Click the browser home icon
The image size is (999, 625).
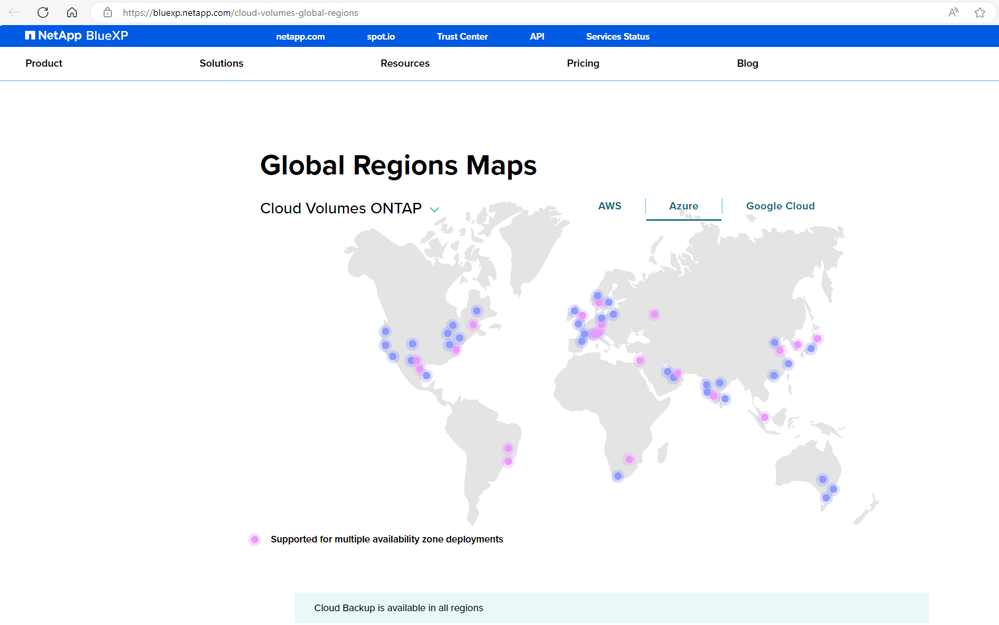pyautogui.click(x=72, y=13)
